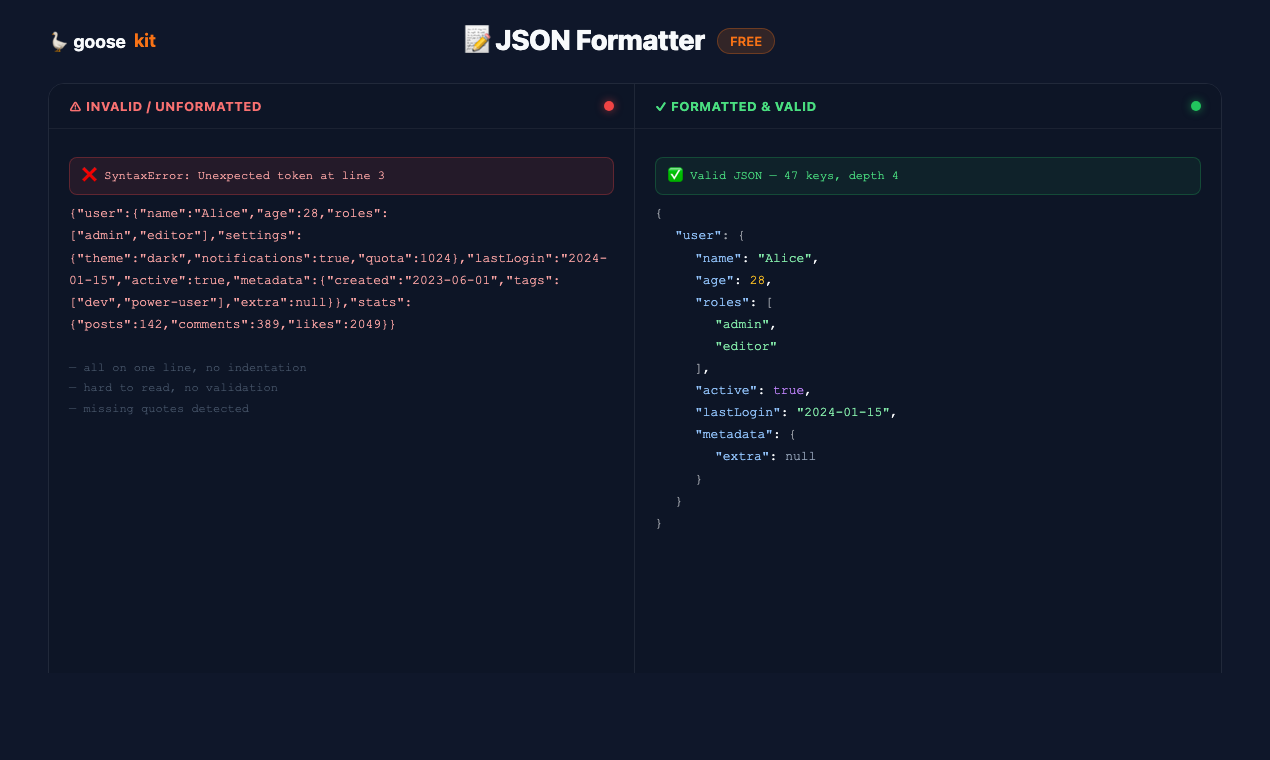Screen dimensions: 1270x760
Task: Click the "age": 28 line
Action: (733, 280)
